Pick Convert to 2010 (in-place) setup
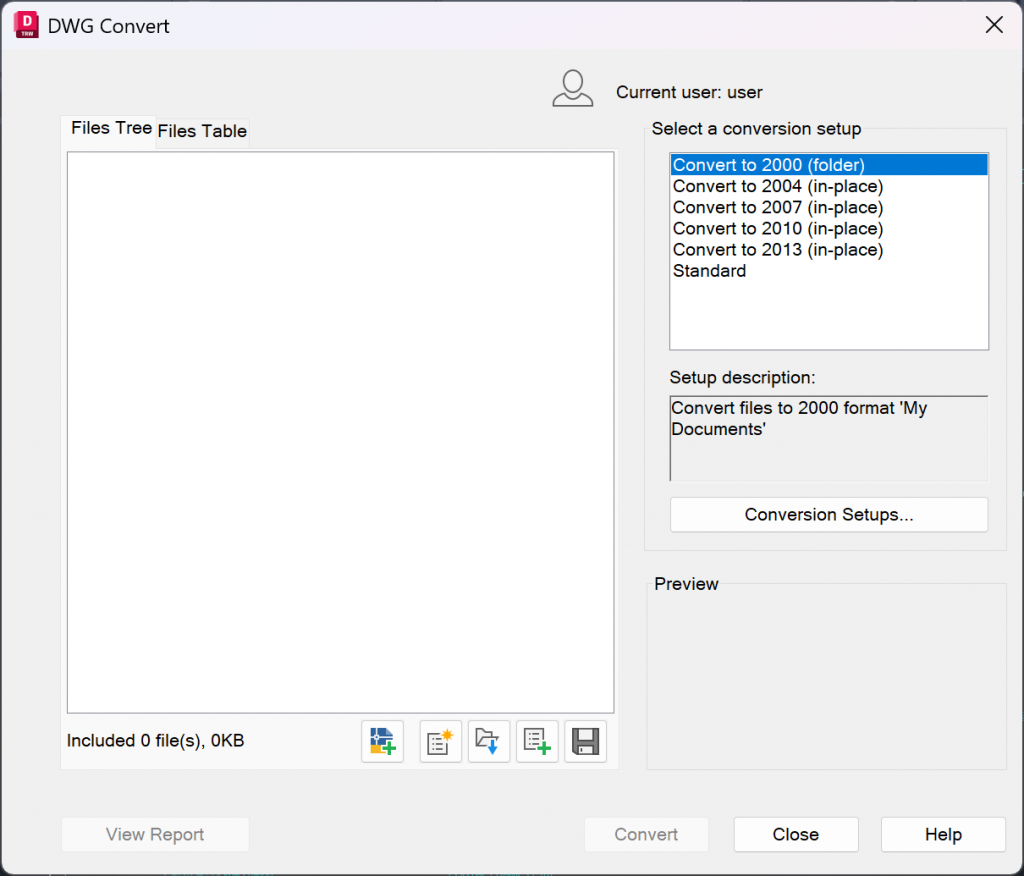This screenshot has height=876, width=1024. click(x=829, y=229)
